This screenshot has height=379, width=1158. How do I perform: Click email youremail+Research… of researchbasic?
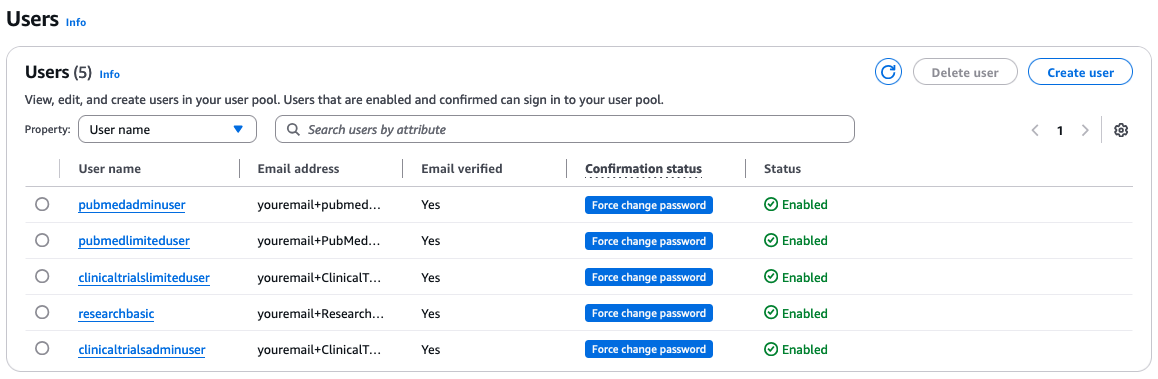pyautogui.click(x=321, y=314)
